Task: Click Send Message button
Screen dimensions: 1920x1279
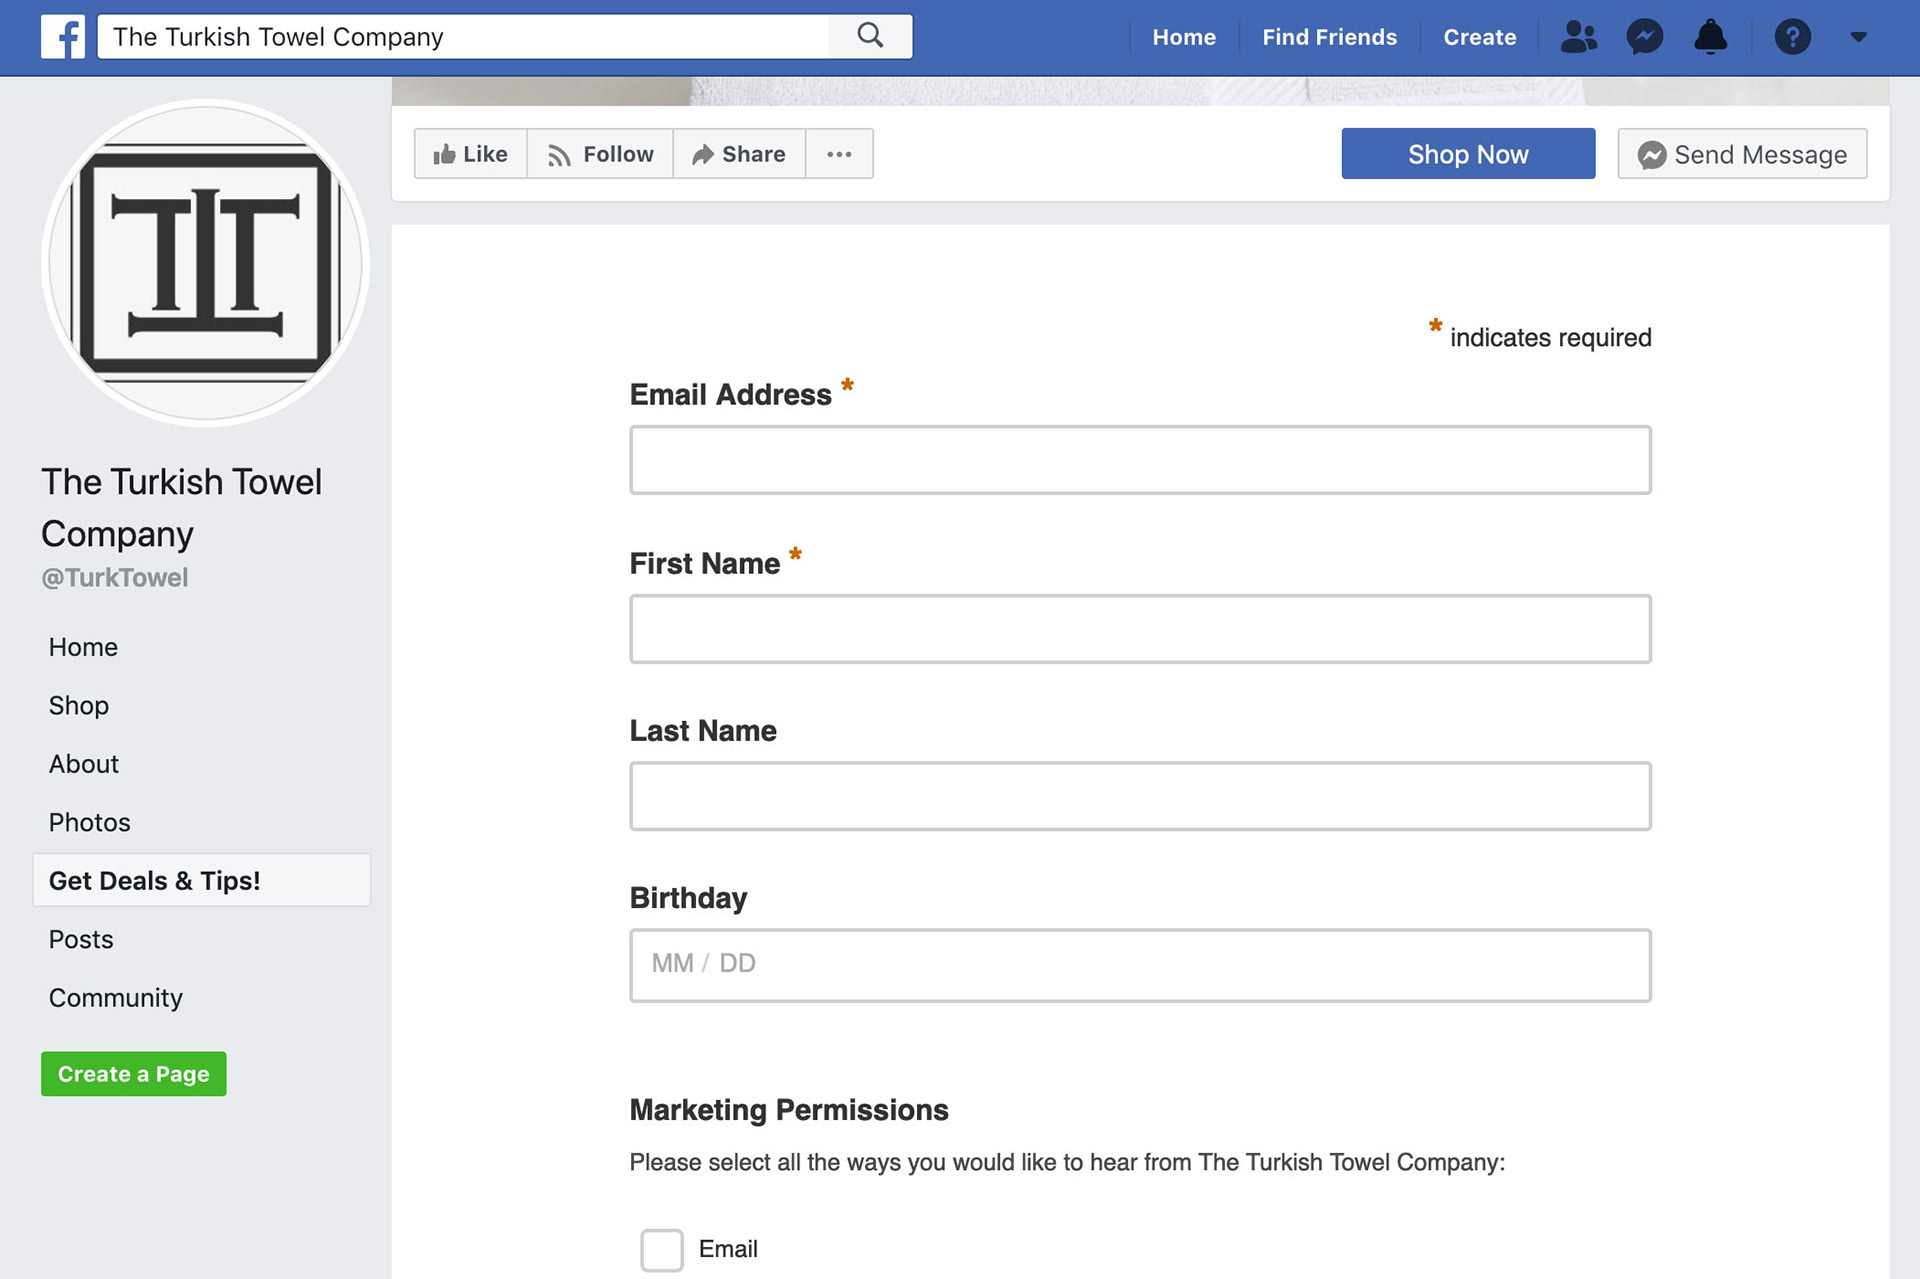Action: click(x=1742, y=154)
